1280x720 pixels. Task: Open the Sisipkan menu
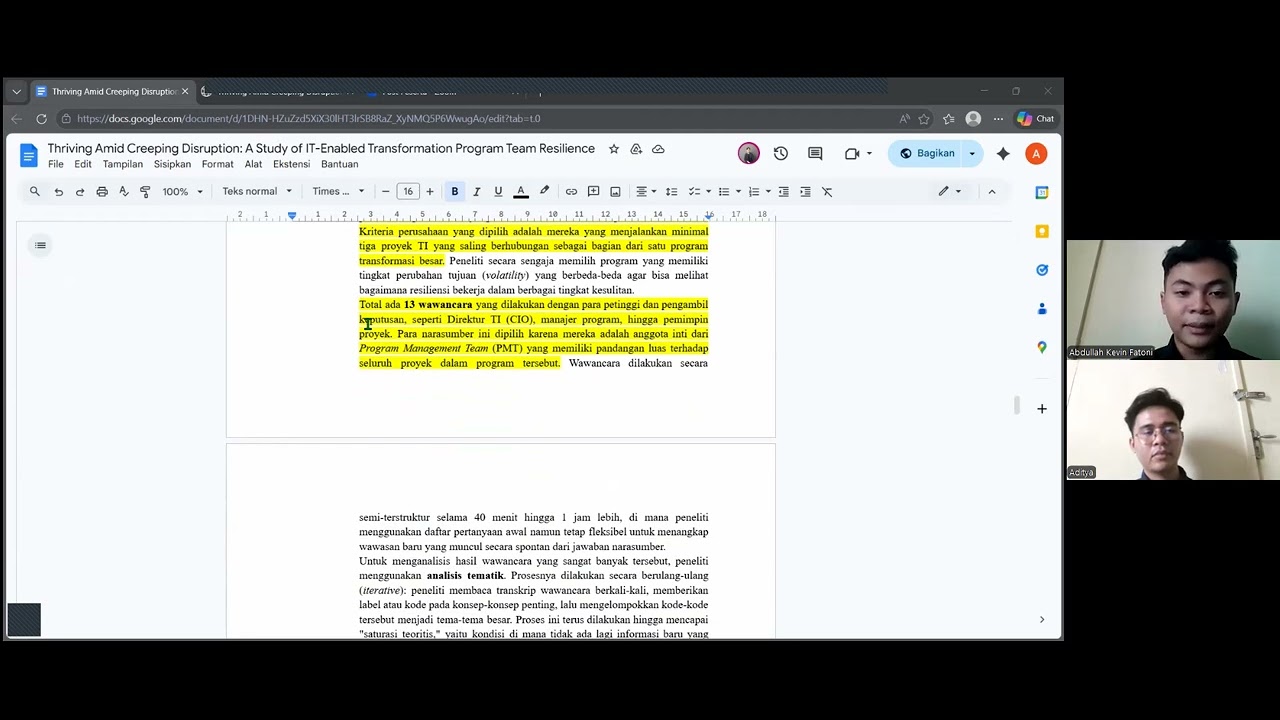click(x=172, y=164)
